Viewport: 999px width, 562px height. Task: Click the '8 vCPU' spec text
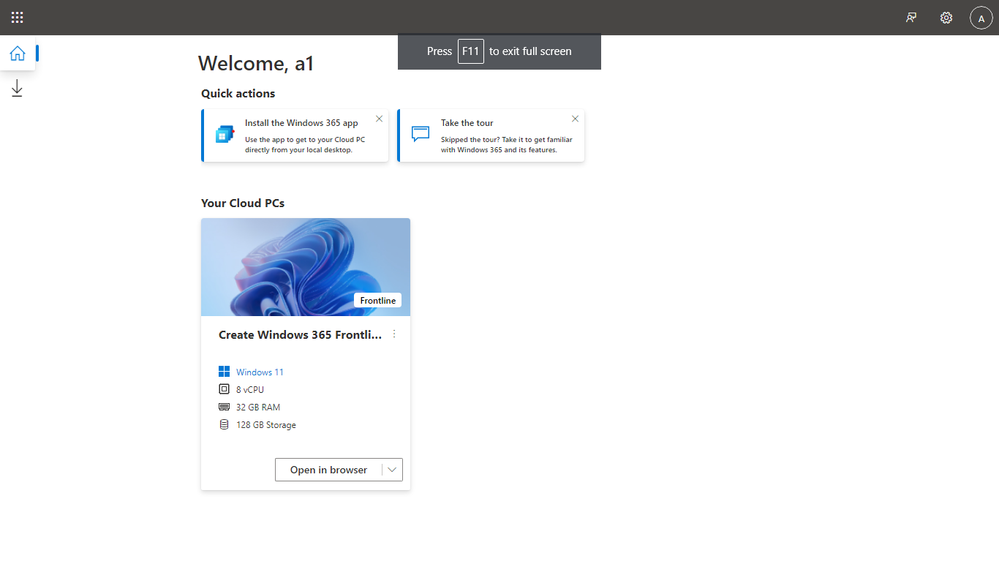tap(250, 389)
